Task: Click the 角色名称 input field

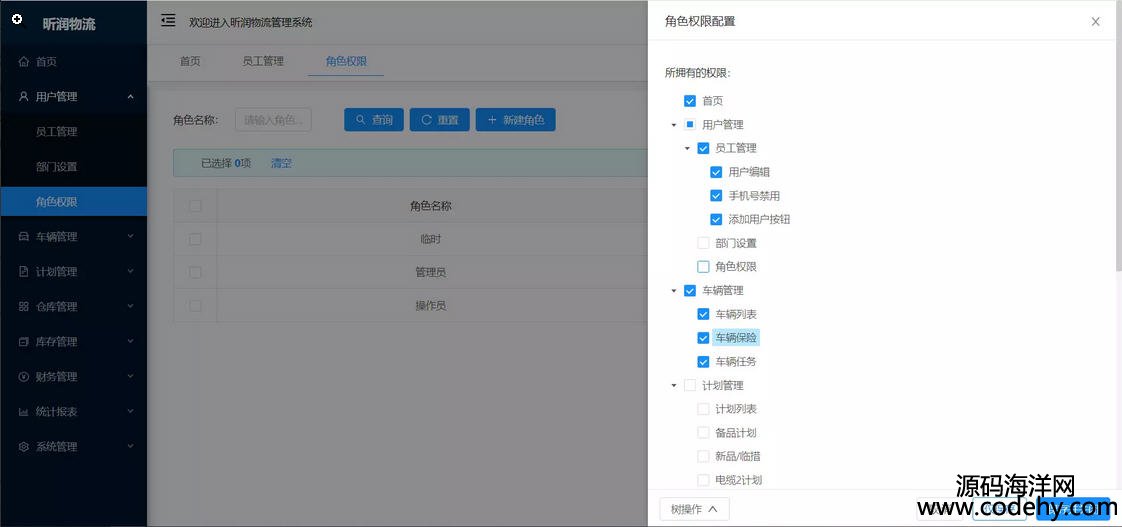Action: [x=273, y=120]
